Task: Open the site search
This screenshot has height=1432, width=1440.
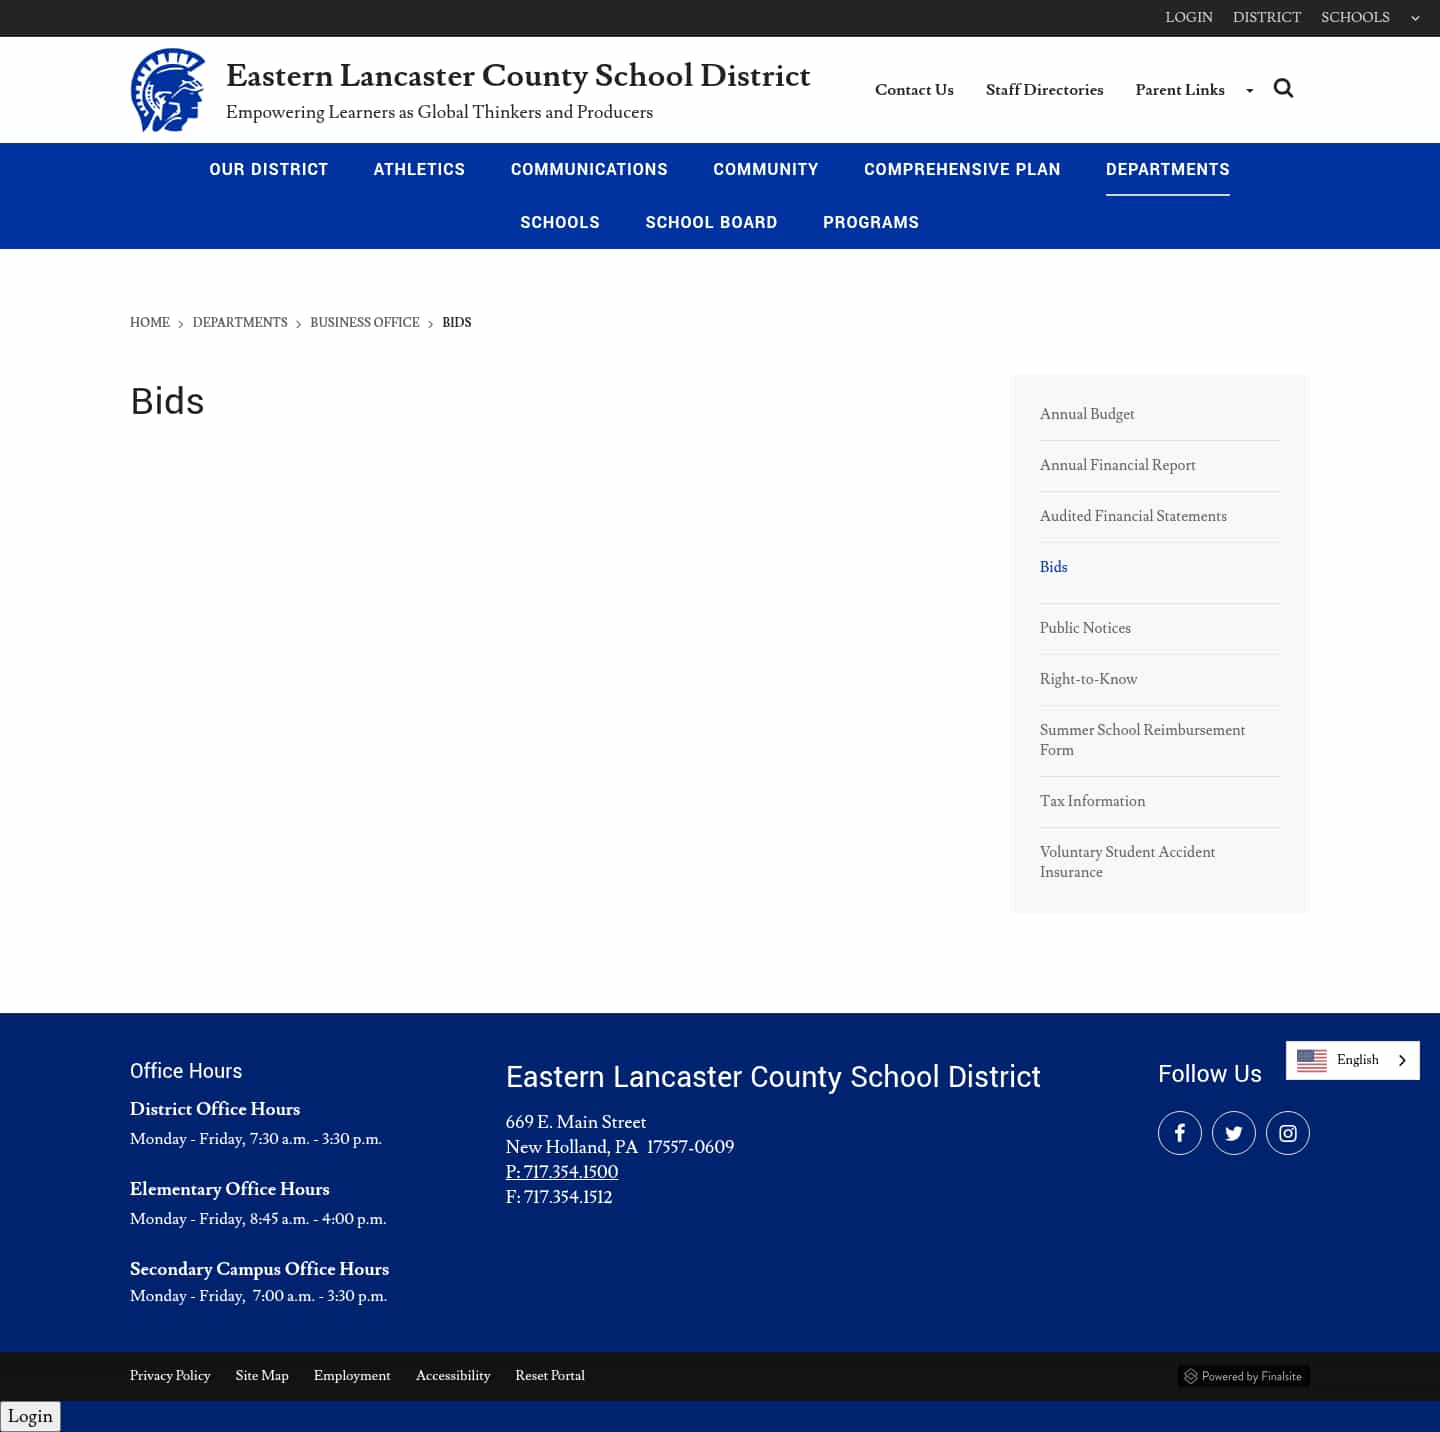Action: point(1284,88)
